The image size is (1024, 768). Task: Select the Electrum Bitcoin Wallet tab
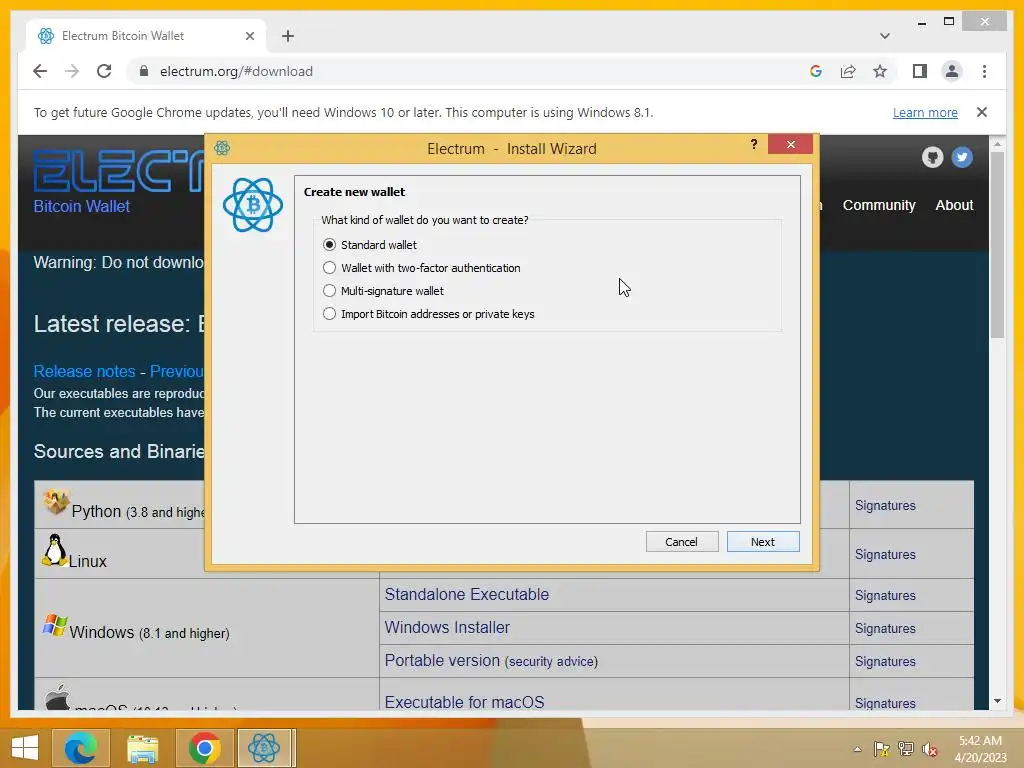tap(146, 36)
